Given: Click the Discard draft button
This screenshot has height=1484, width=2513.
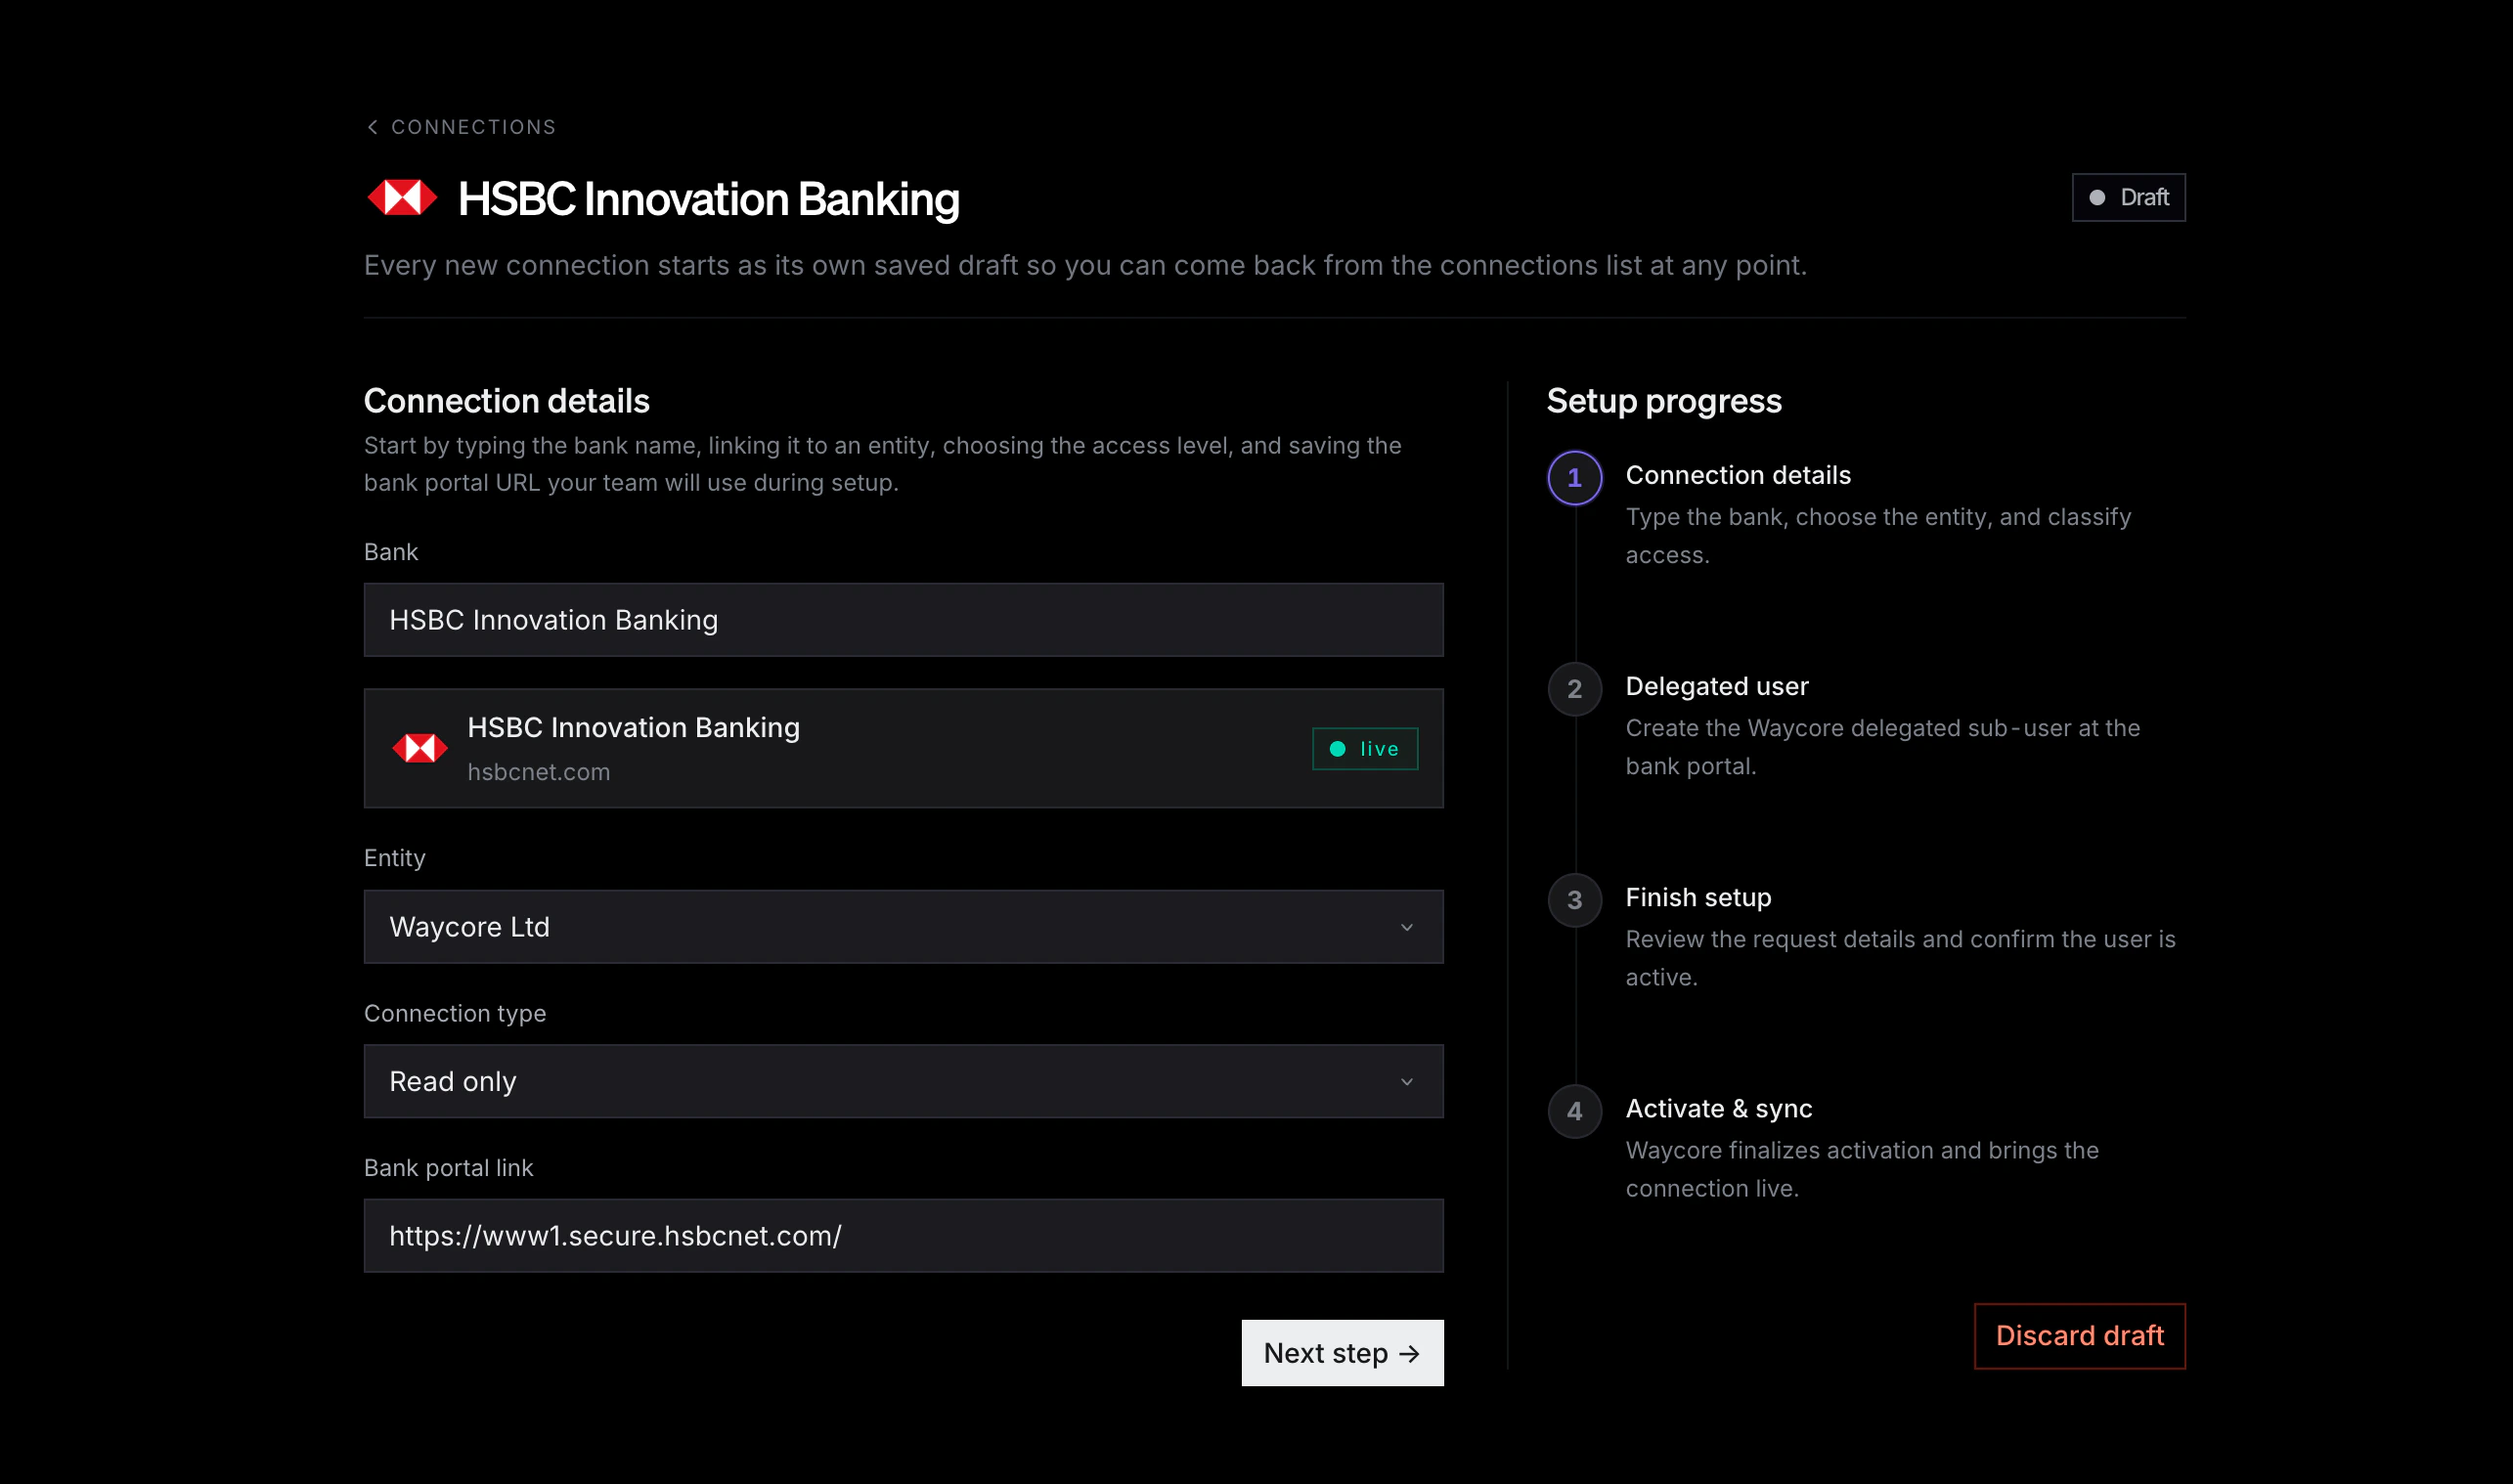Looking at the screenshot, I should tap(2079, 1336).
